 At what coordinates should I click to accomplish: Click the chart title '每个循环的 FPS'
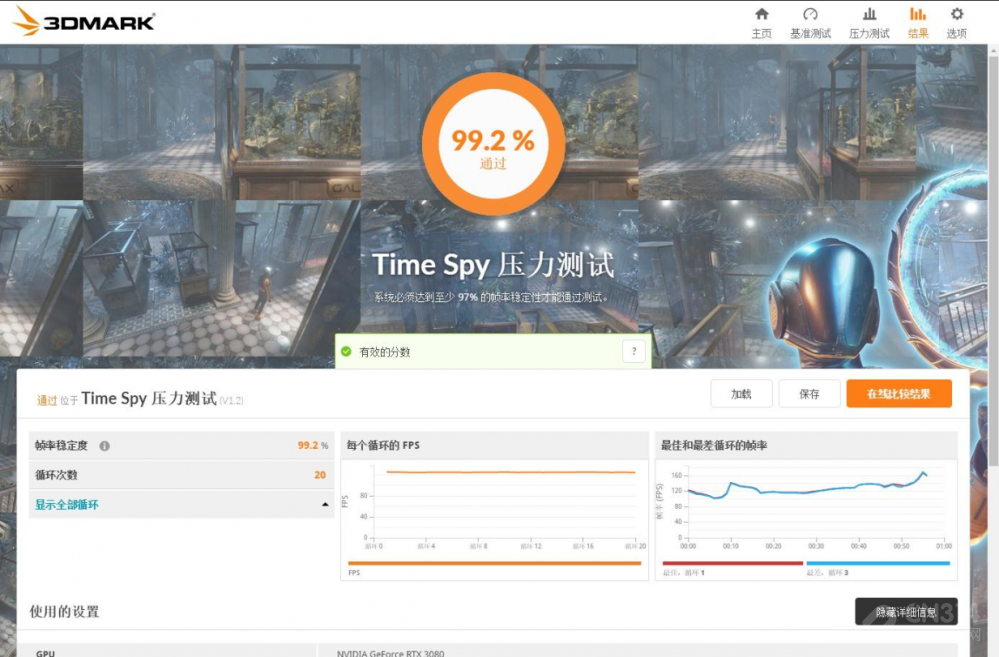coord(383,445)
